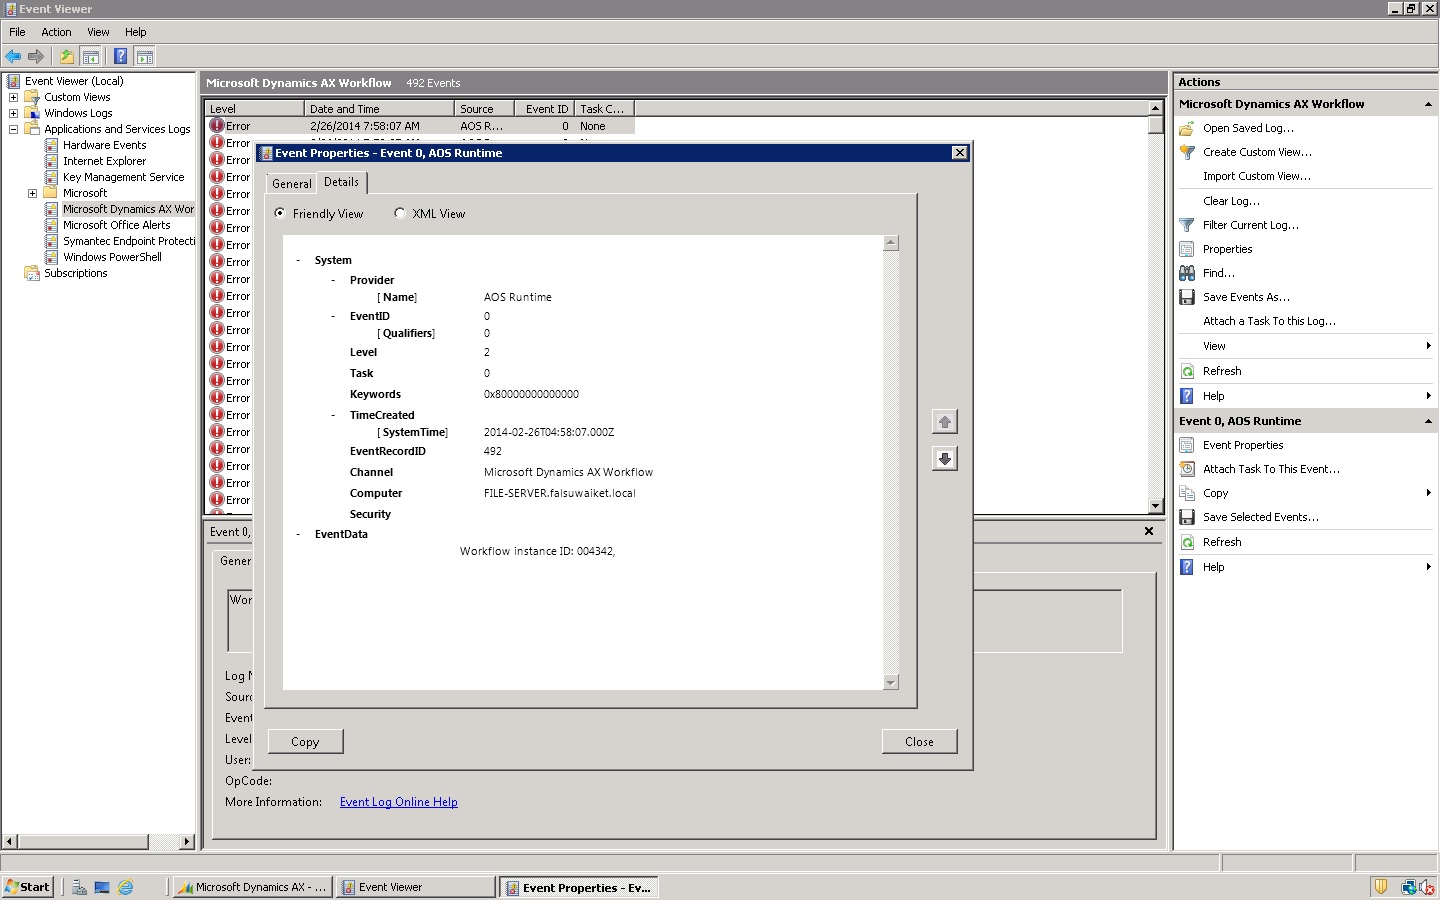Screen dimensions: 1440x900
Task: Open the Help menu in menu bar
Action: click(135, 32)
